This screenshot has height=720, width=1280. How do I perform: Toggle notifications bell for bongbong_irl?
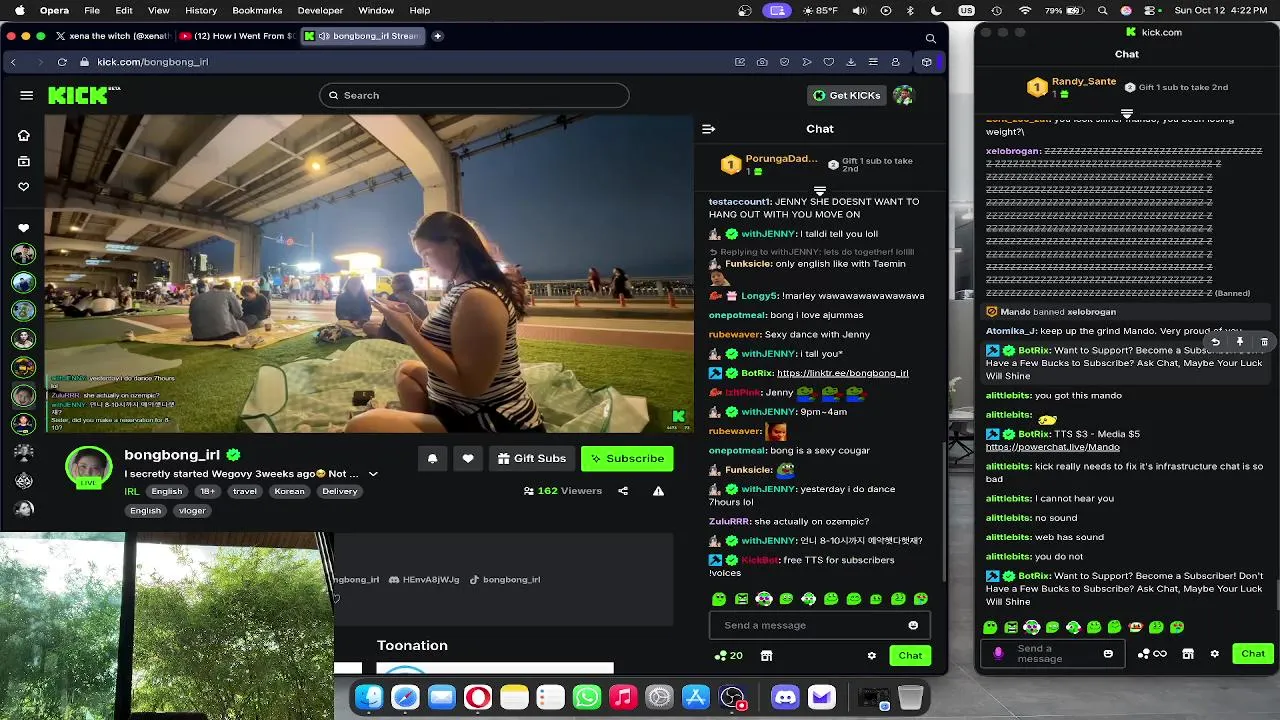tap(432, 458)
